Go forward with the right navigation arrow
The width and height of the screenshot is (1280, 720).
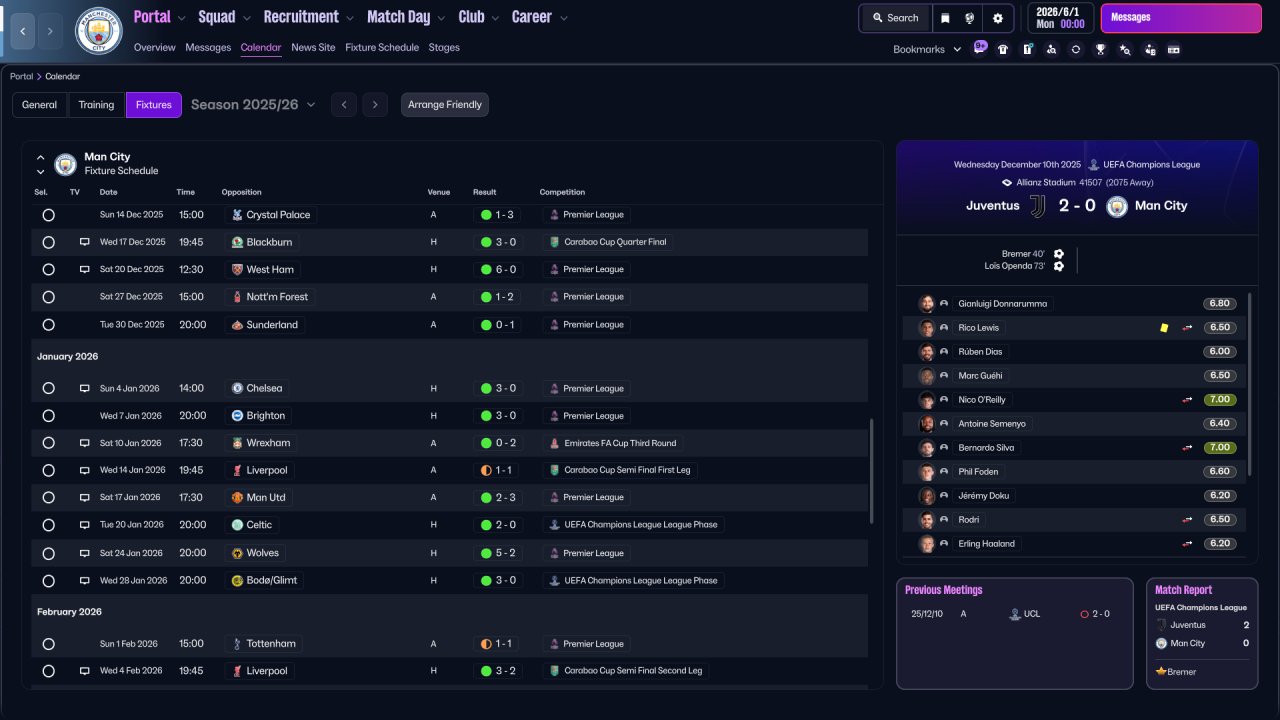coord(51,31)
